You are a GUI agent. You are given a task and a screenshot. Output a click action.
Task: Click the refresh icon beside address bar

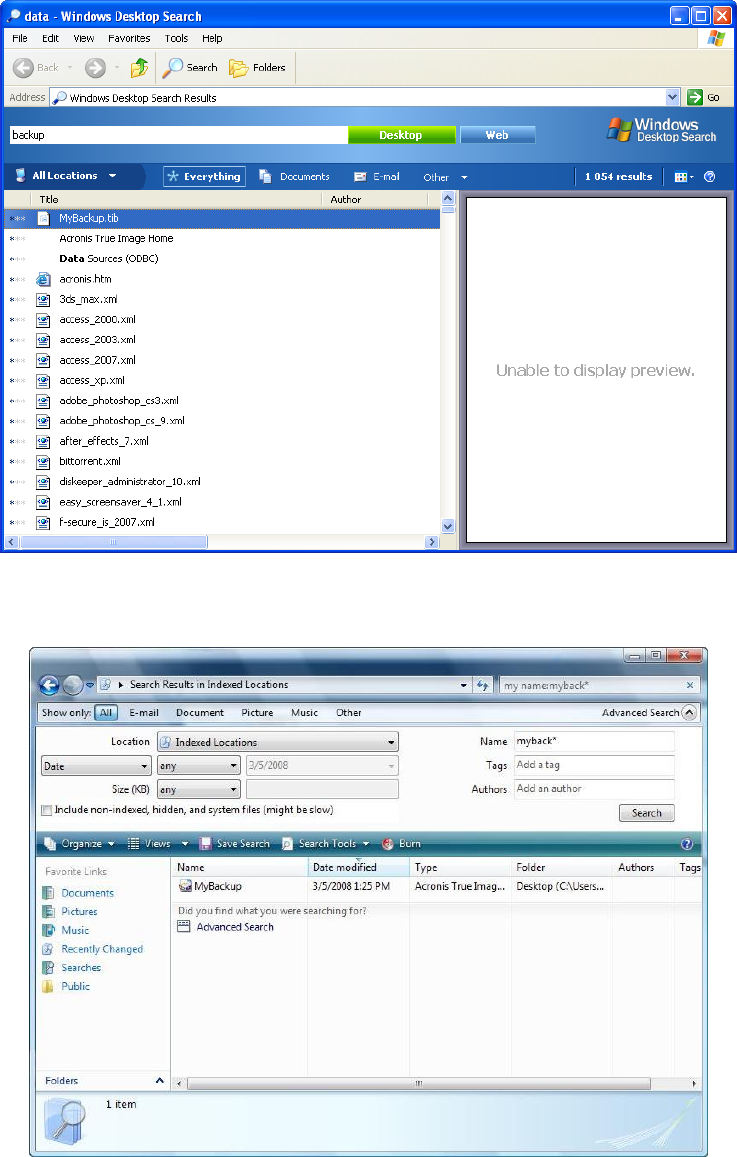482,685
